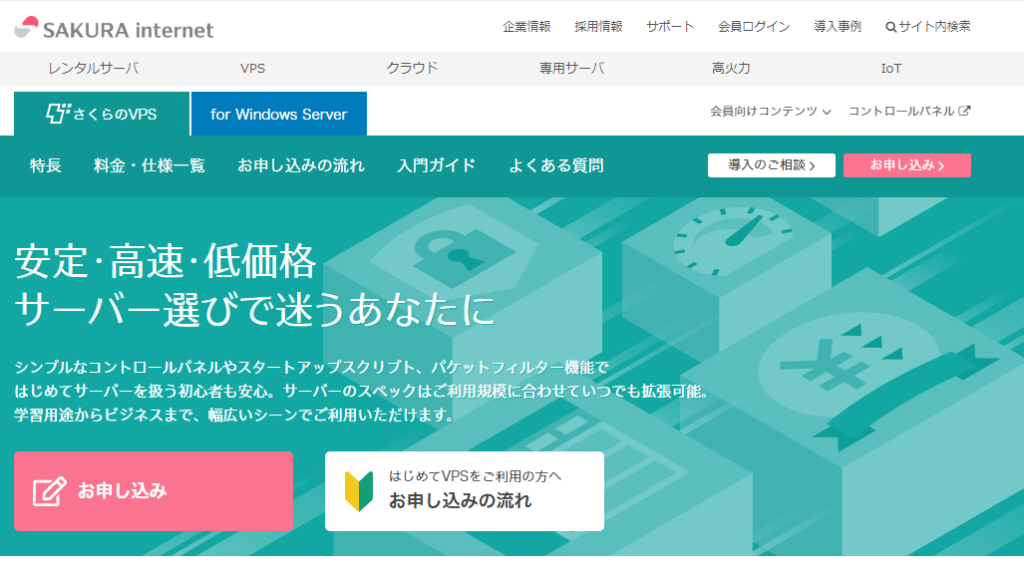
Task: Click the pencil edit icon on お申し込み
Action: pos(49,491)
